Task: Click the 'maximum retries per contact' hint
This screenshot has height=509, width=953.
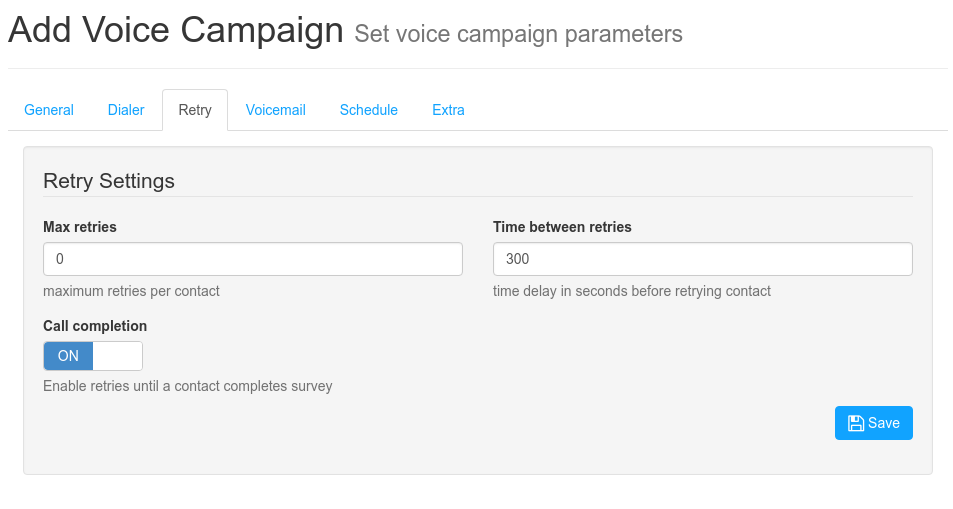Action: coord(131,291)
